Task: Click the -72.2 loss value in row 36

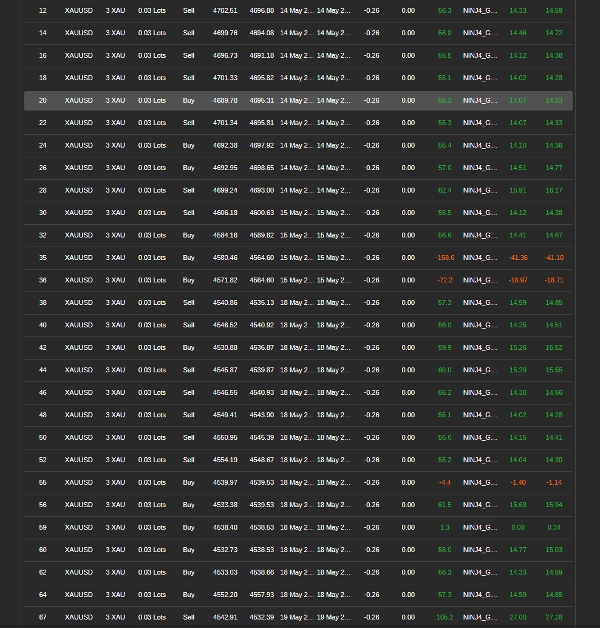Action: 445,280
